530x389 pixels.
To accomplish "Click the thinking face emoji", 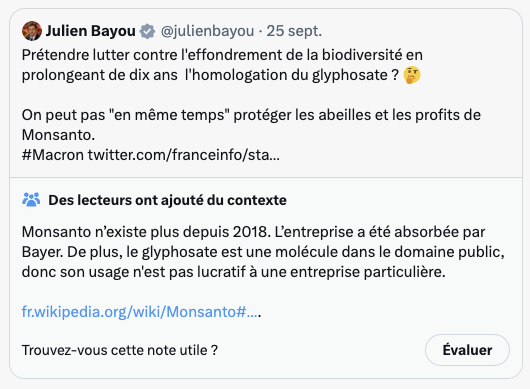I will 412,75.
